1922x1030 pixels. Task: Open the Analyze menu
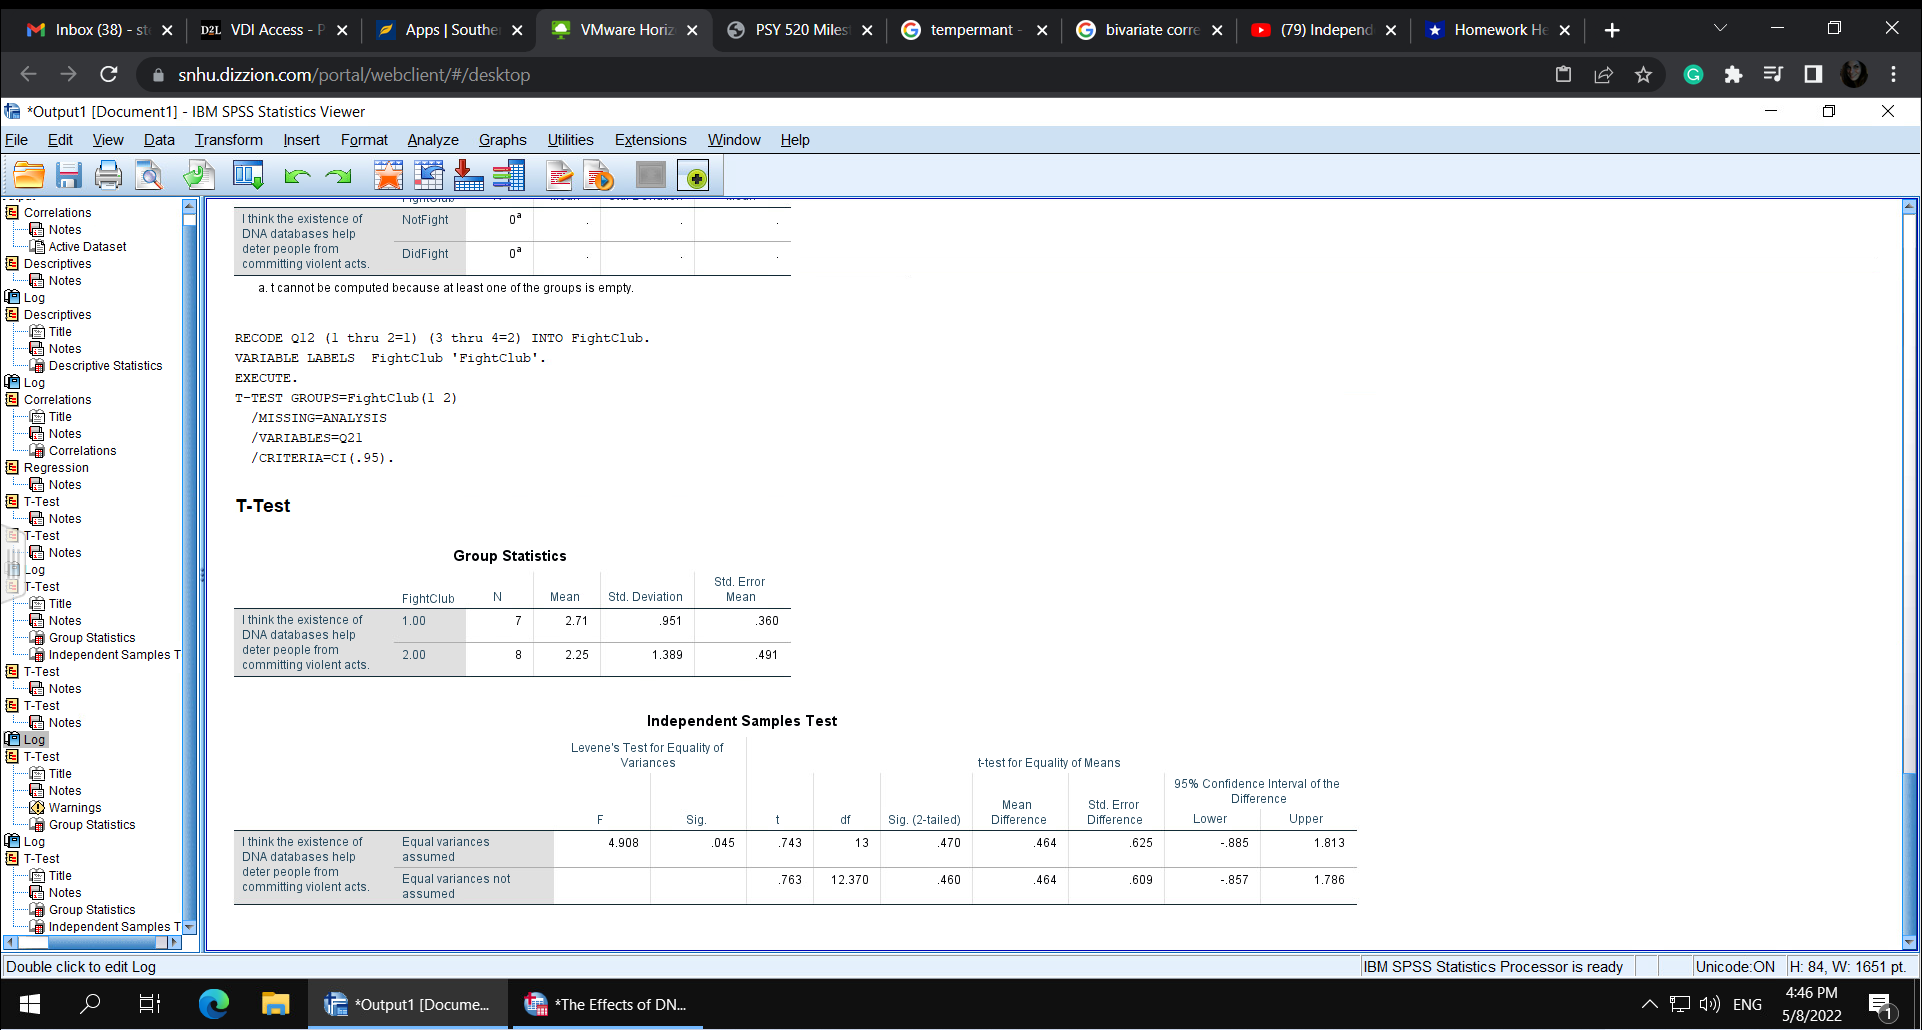click(x=433, y=140)
